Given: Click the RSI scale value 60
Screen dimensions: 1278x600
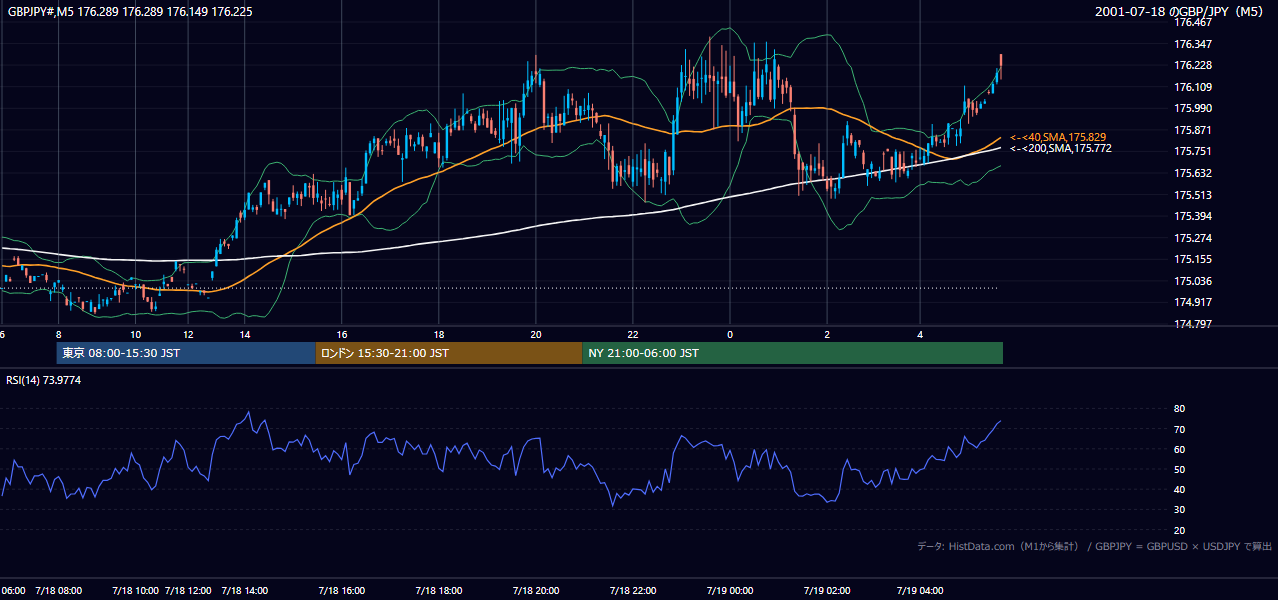Looking at the screenshot, I should click(1179, 449).
